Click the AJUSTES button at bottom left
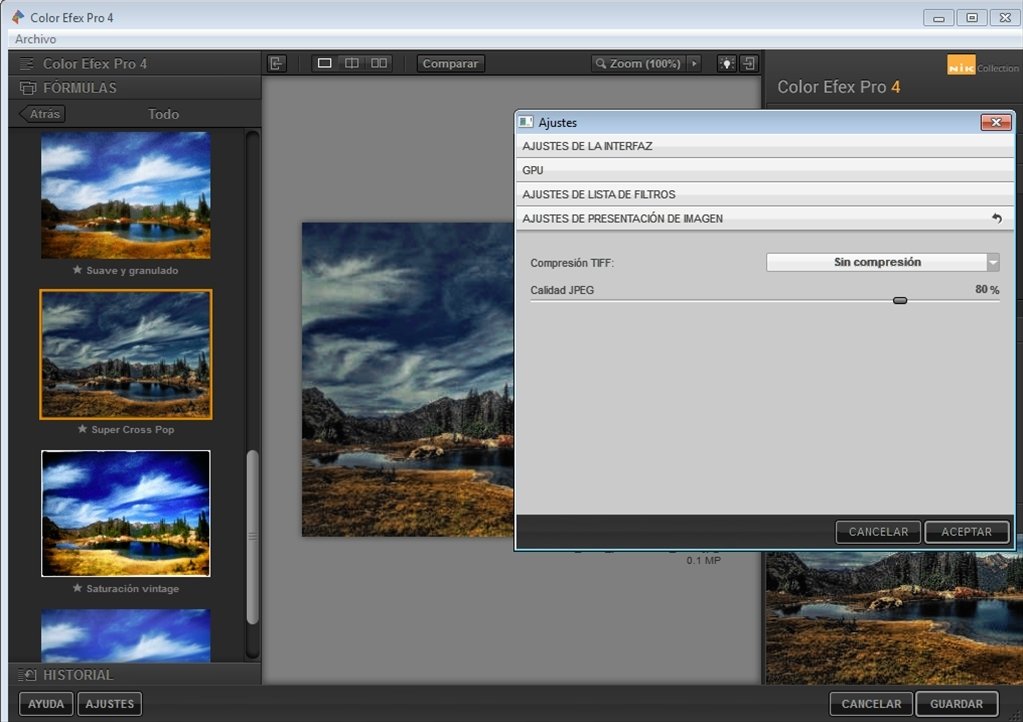Screen dimensions: 1023x722 [x=110, y=704]
